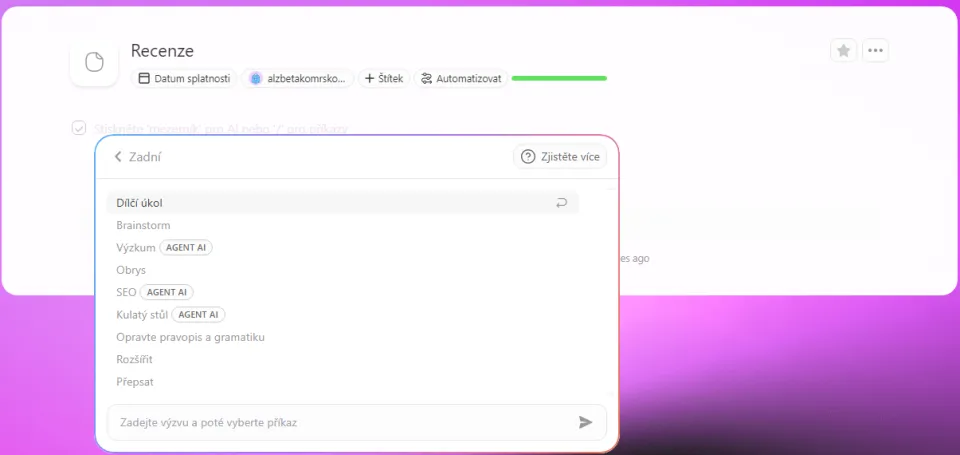
Task: Go back using the Zadní chevron
Action: 118,157
